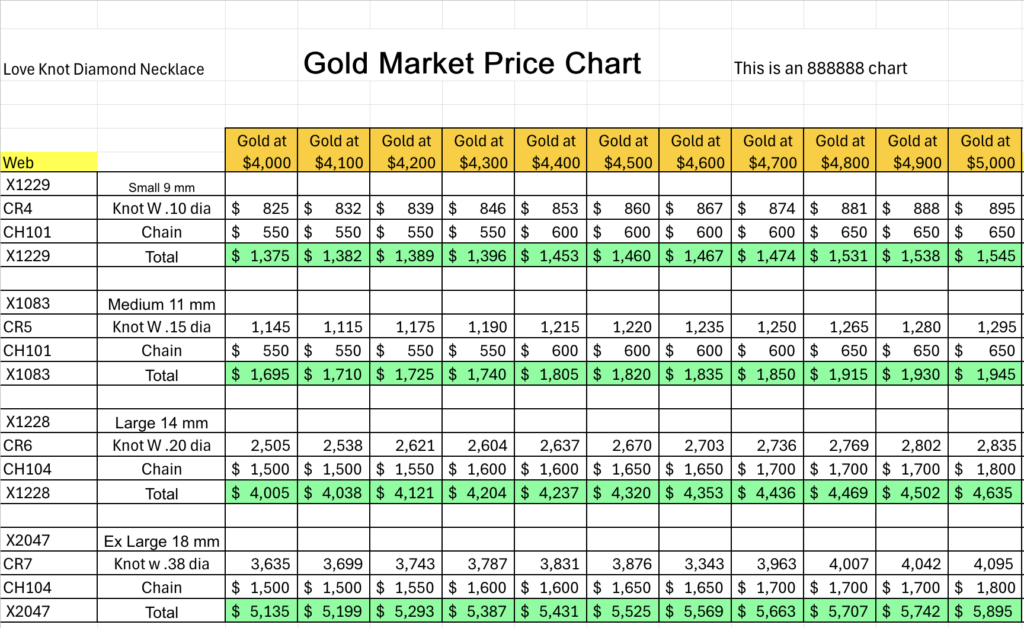Image resolution: width=1024 pixels, height=628 pixels.
Task: Click the "Medium 11 mm" label cell
Action: [x=161, y=303]
